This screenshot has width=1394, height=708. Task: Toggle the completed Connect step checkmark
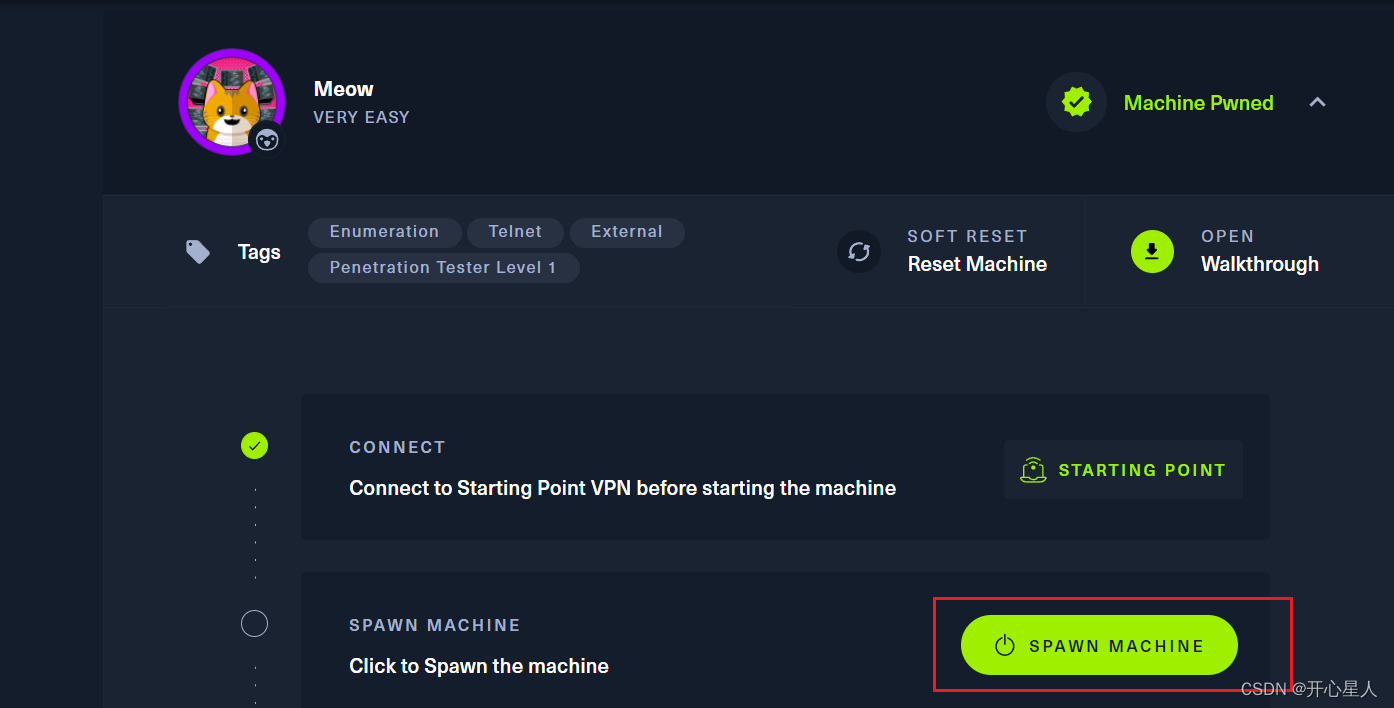click(x=254, y=446)
